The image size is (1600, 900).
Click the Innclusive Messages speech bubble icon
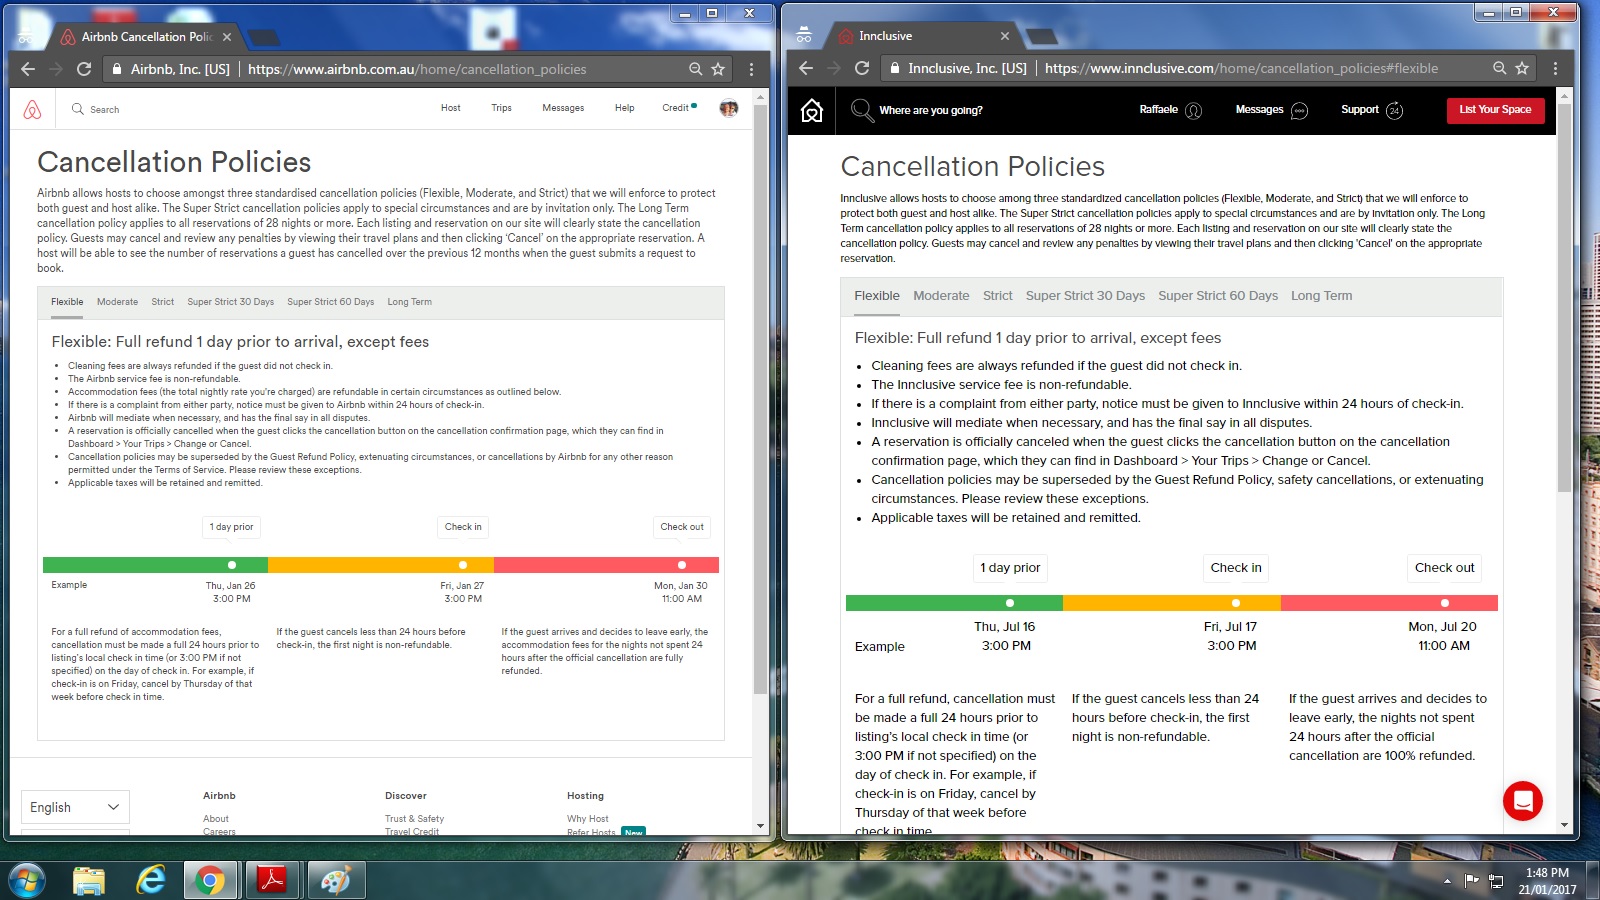tap(1299, 110)
